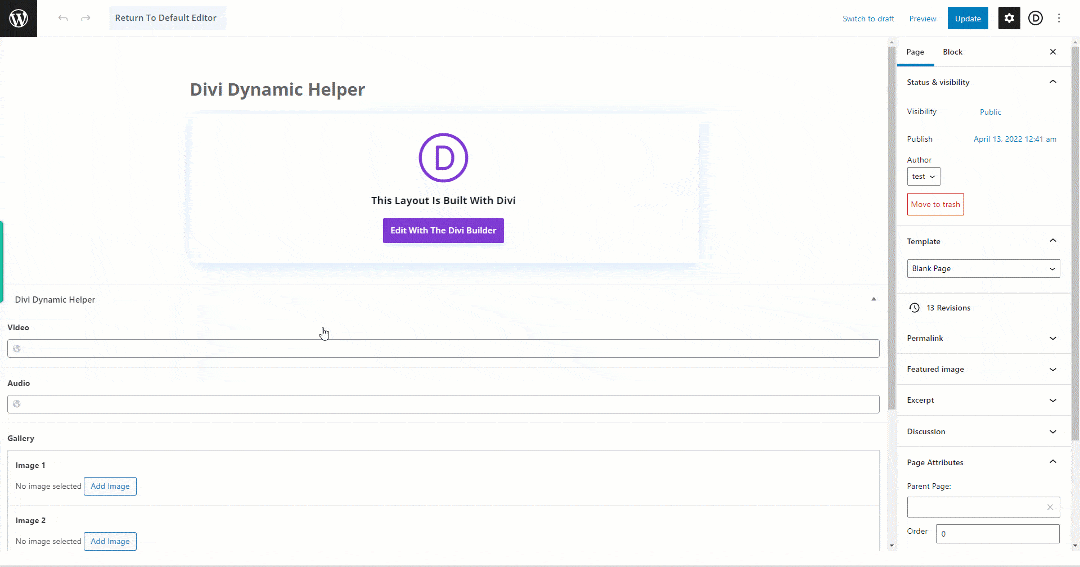Click the Order number field

point(998,534)
